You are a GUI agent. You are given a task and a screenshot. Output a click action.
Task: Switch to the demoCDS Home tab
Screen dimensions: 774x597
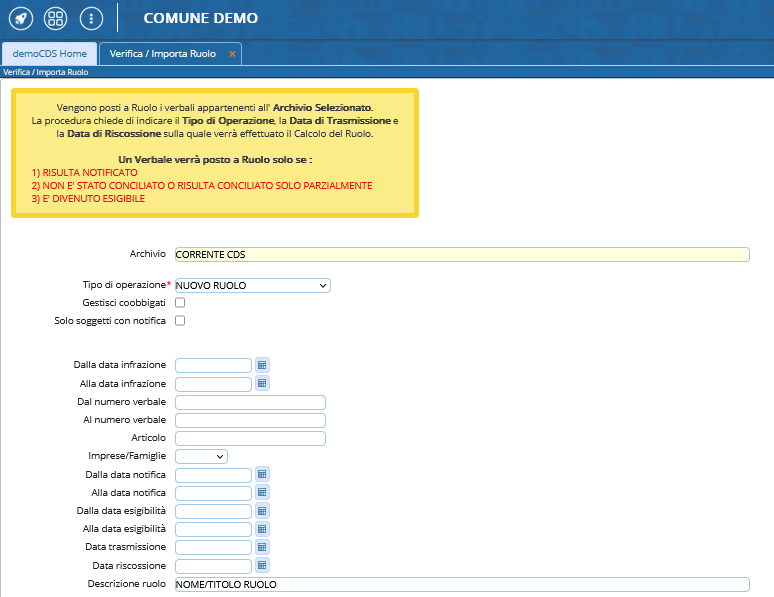click(x=49, y=53)
